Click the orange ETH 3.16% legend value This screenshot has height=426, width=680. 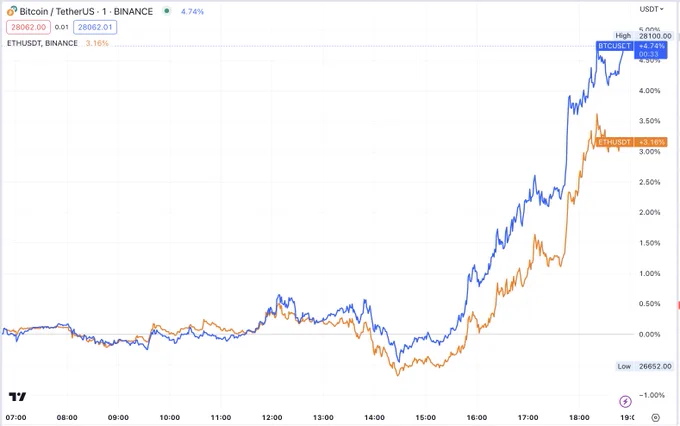coord(97,43)
